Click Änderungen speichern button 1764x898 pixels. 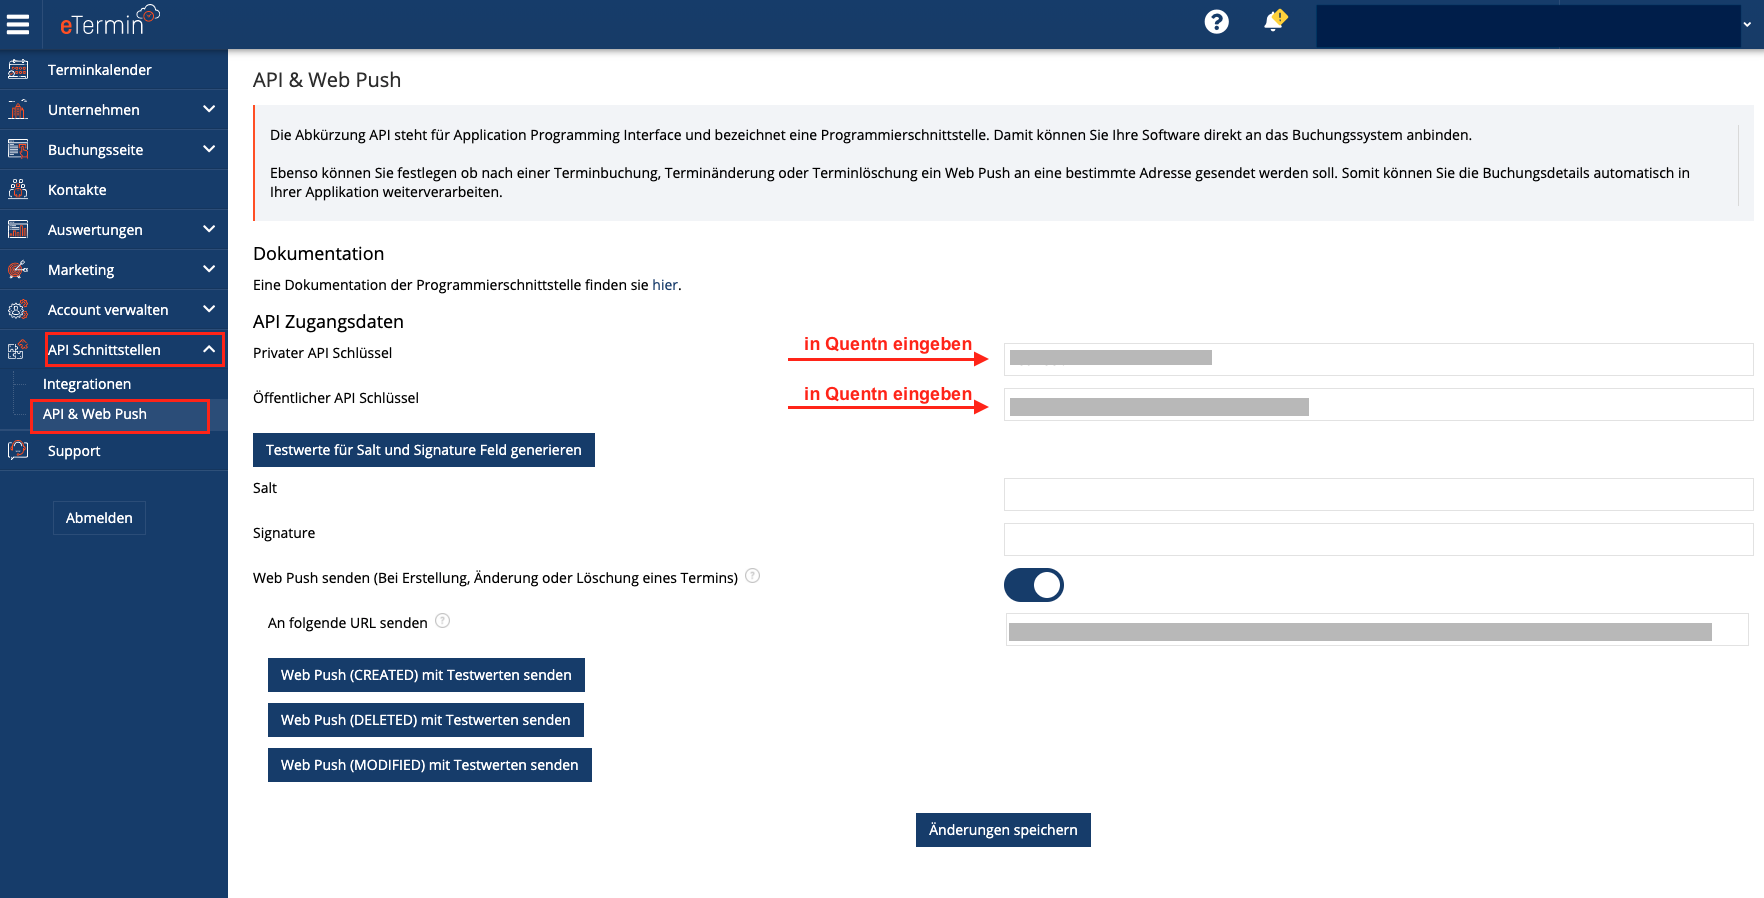pos(1003,830)
